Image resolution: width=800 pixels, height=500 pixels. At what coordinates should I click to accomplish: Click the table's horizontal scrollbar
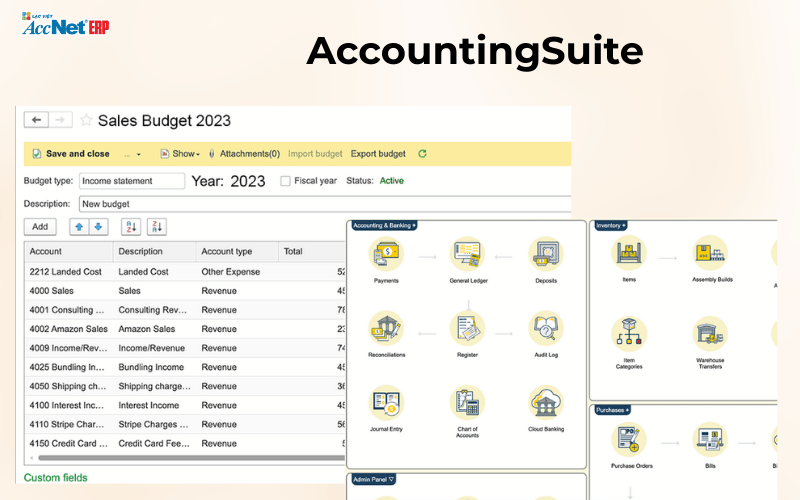(191, 458)
